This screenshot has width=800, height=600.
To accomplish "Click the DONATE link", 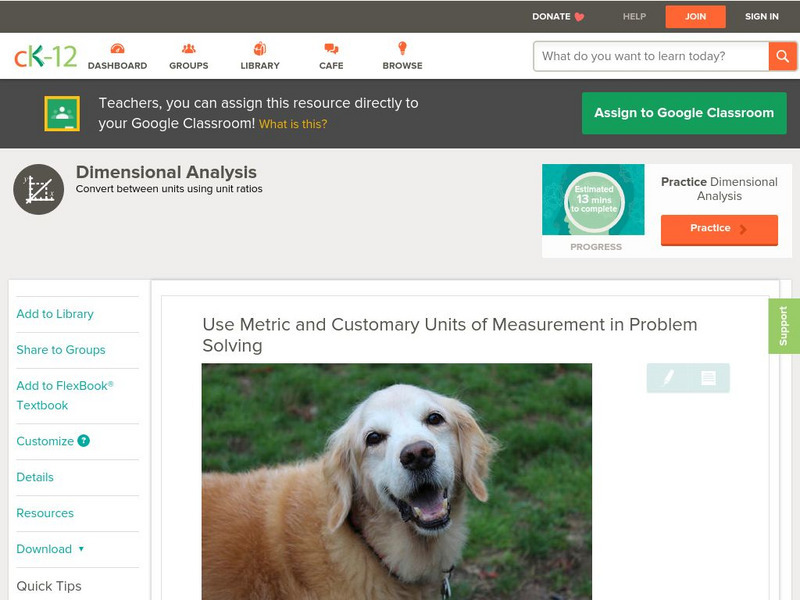I will [x=551, y=17].
